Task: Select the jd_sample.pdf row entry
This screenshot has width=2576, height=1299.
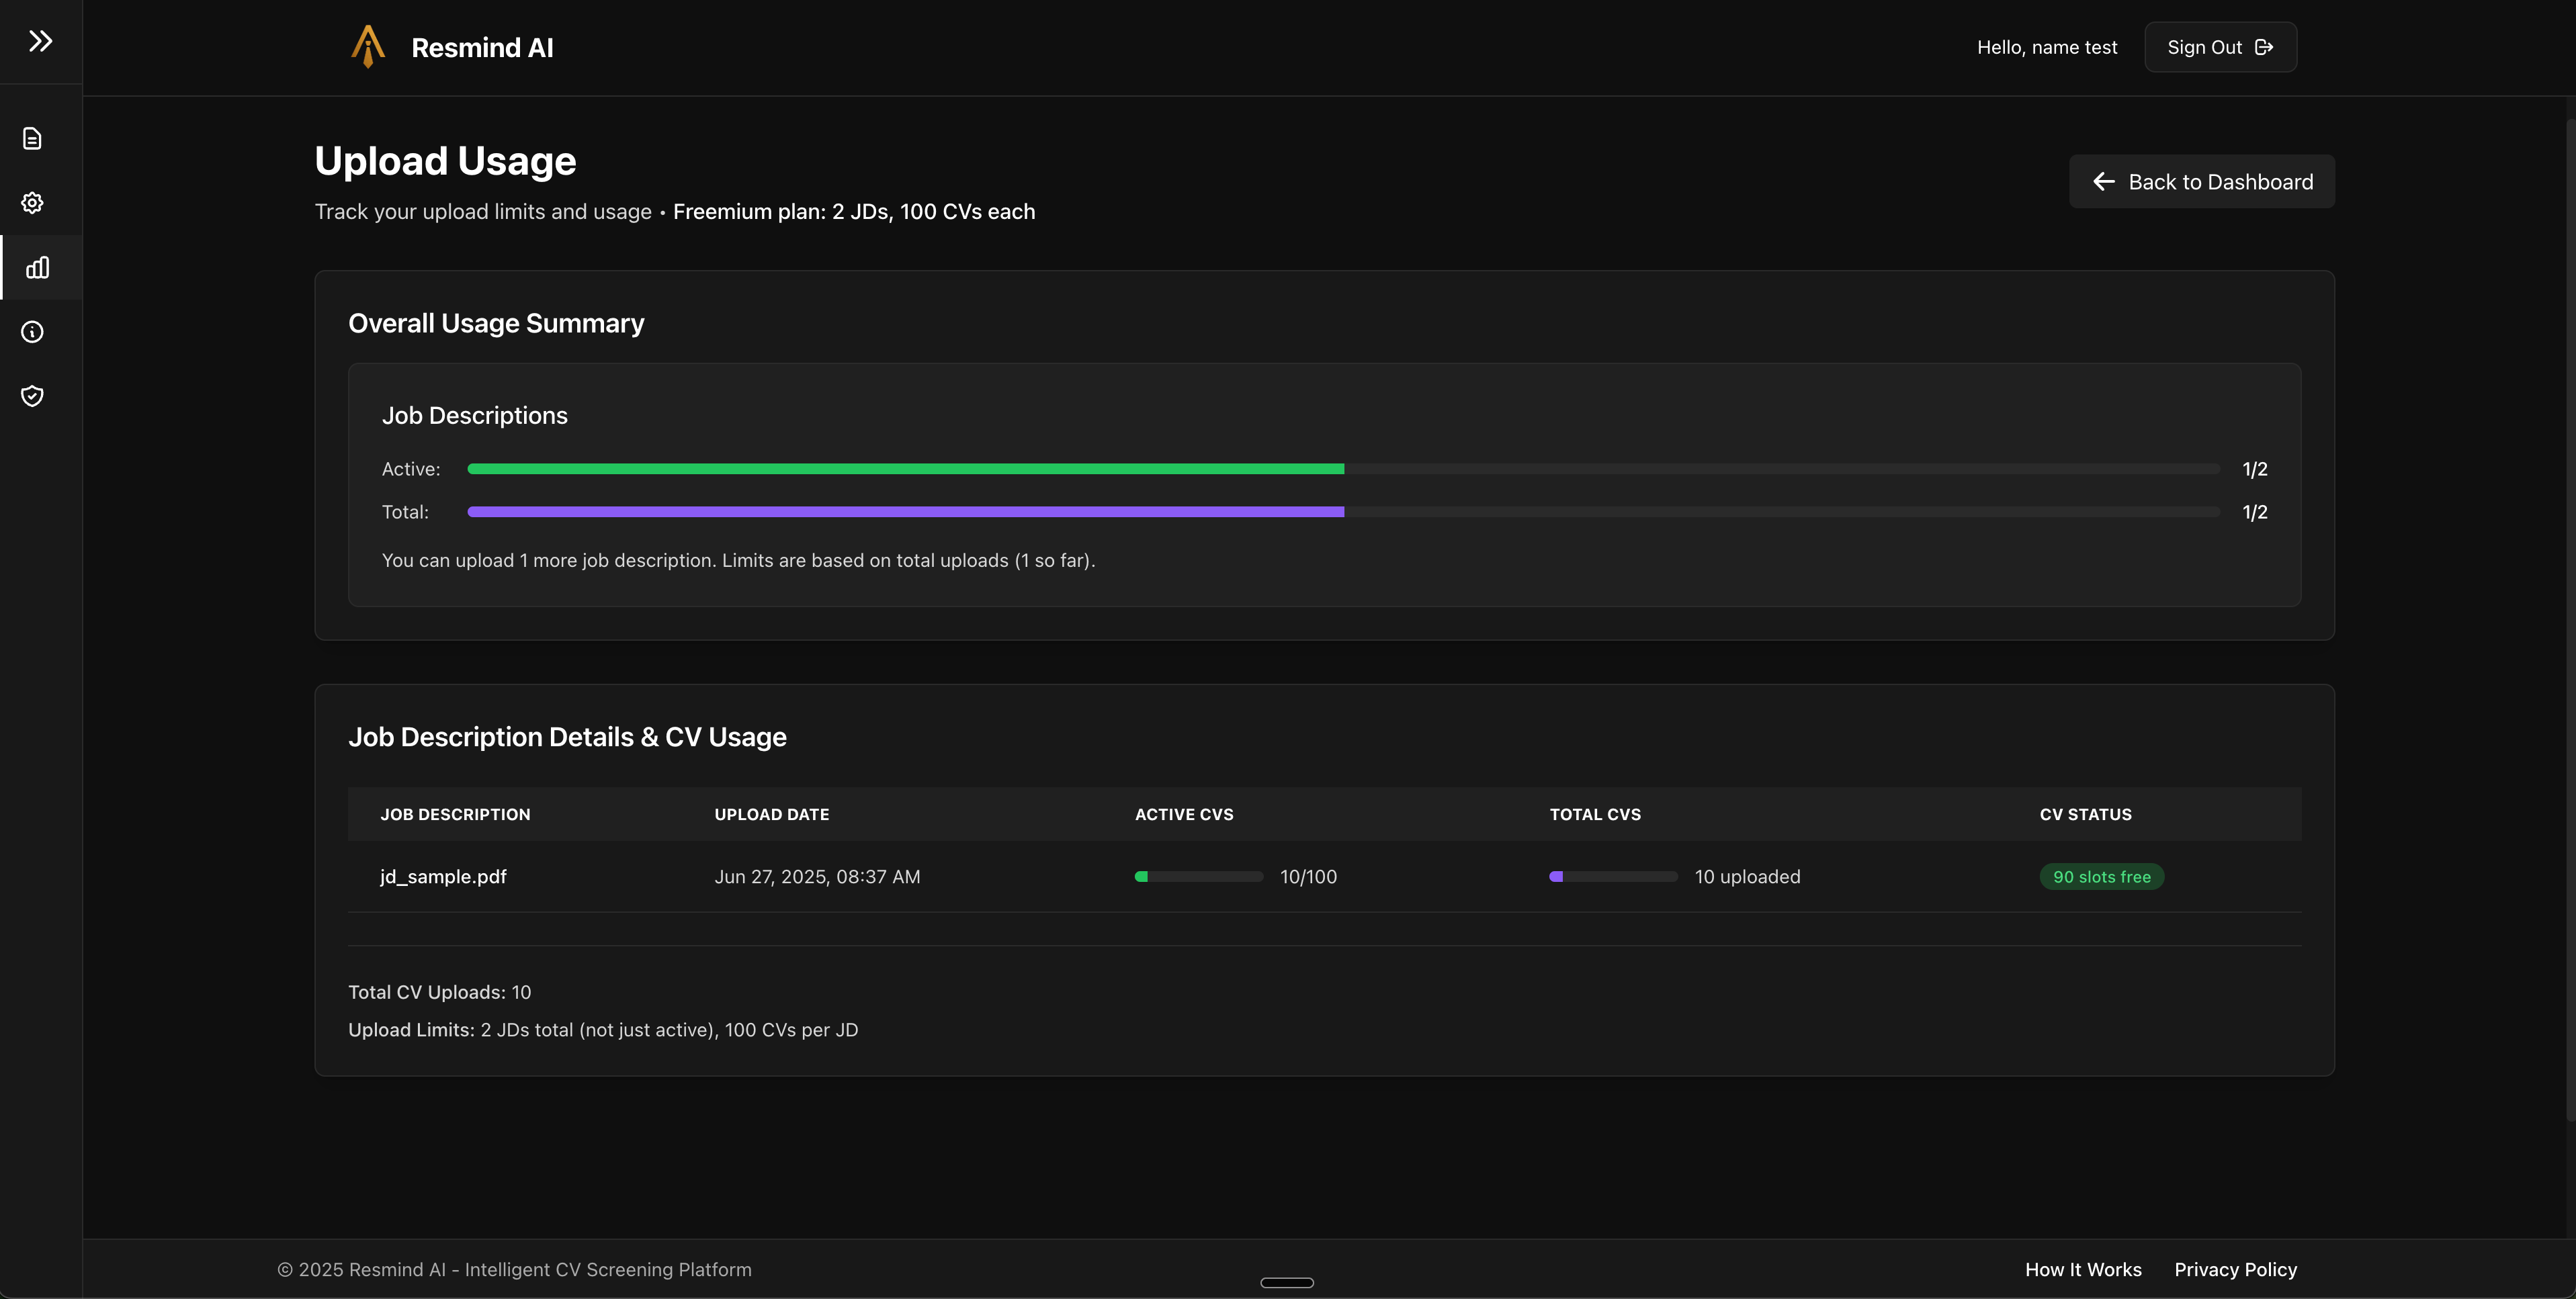Action: point(443,877)
